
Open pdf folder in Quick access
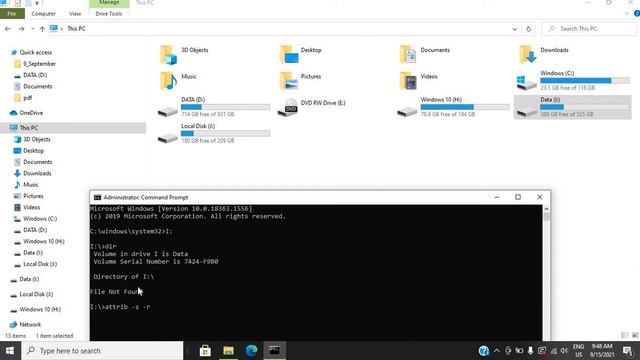point(27,98)
